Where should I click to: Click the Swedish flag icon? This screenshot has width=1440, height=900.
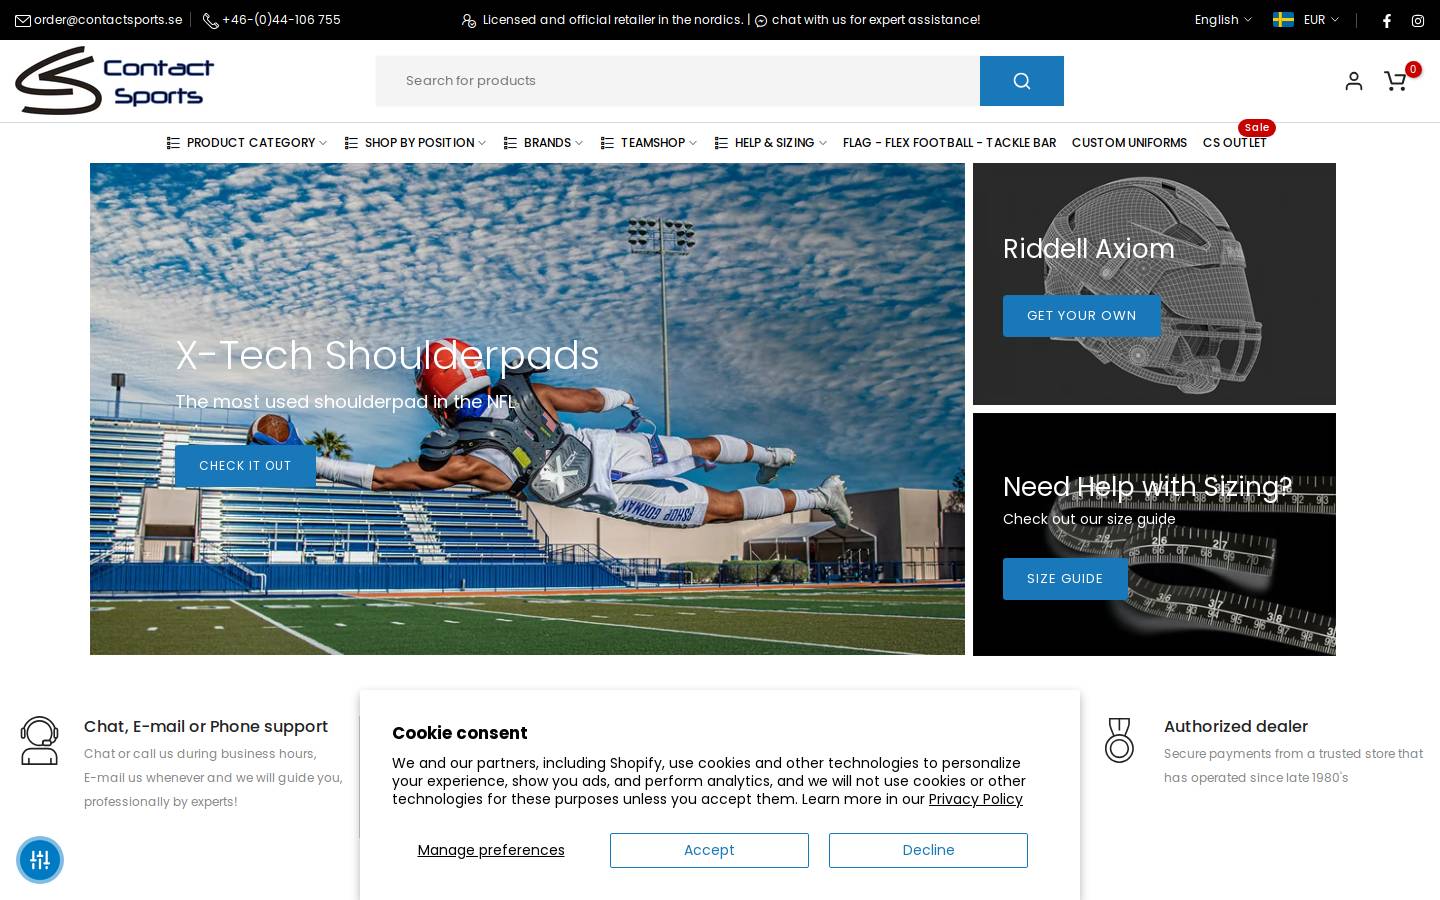1283,20
